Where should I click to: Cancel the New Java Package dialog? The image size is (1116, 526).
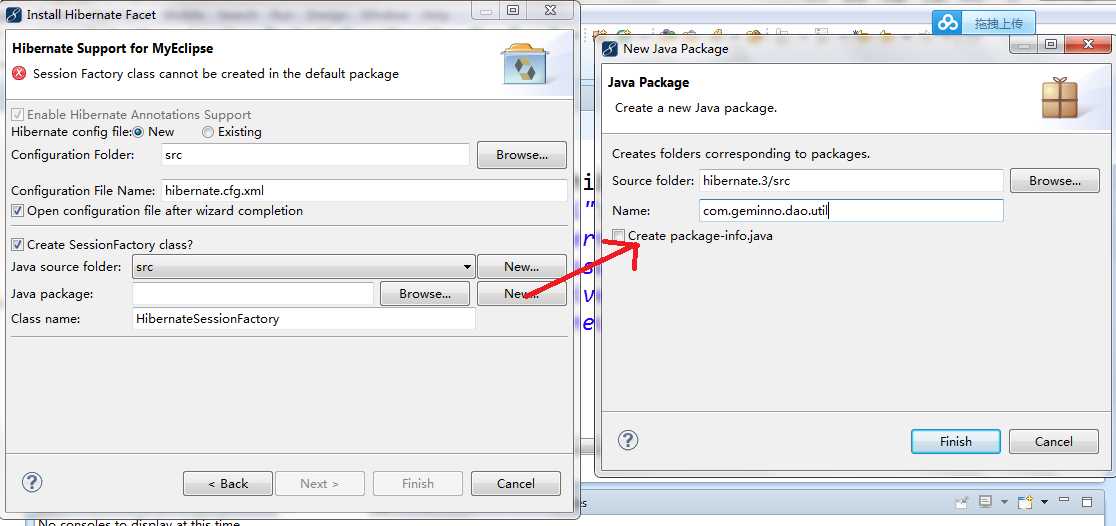1054,441
